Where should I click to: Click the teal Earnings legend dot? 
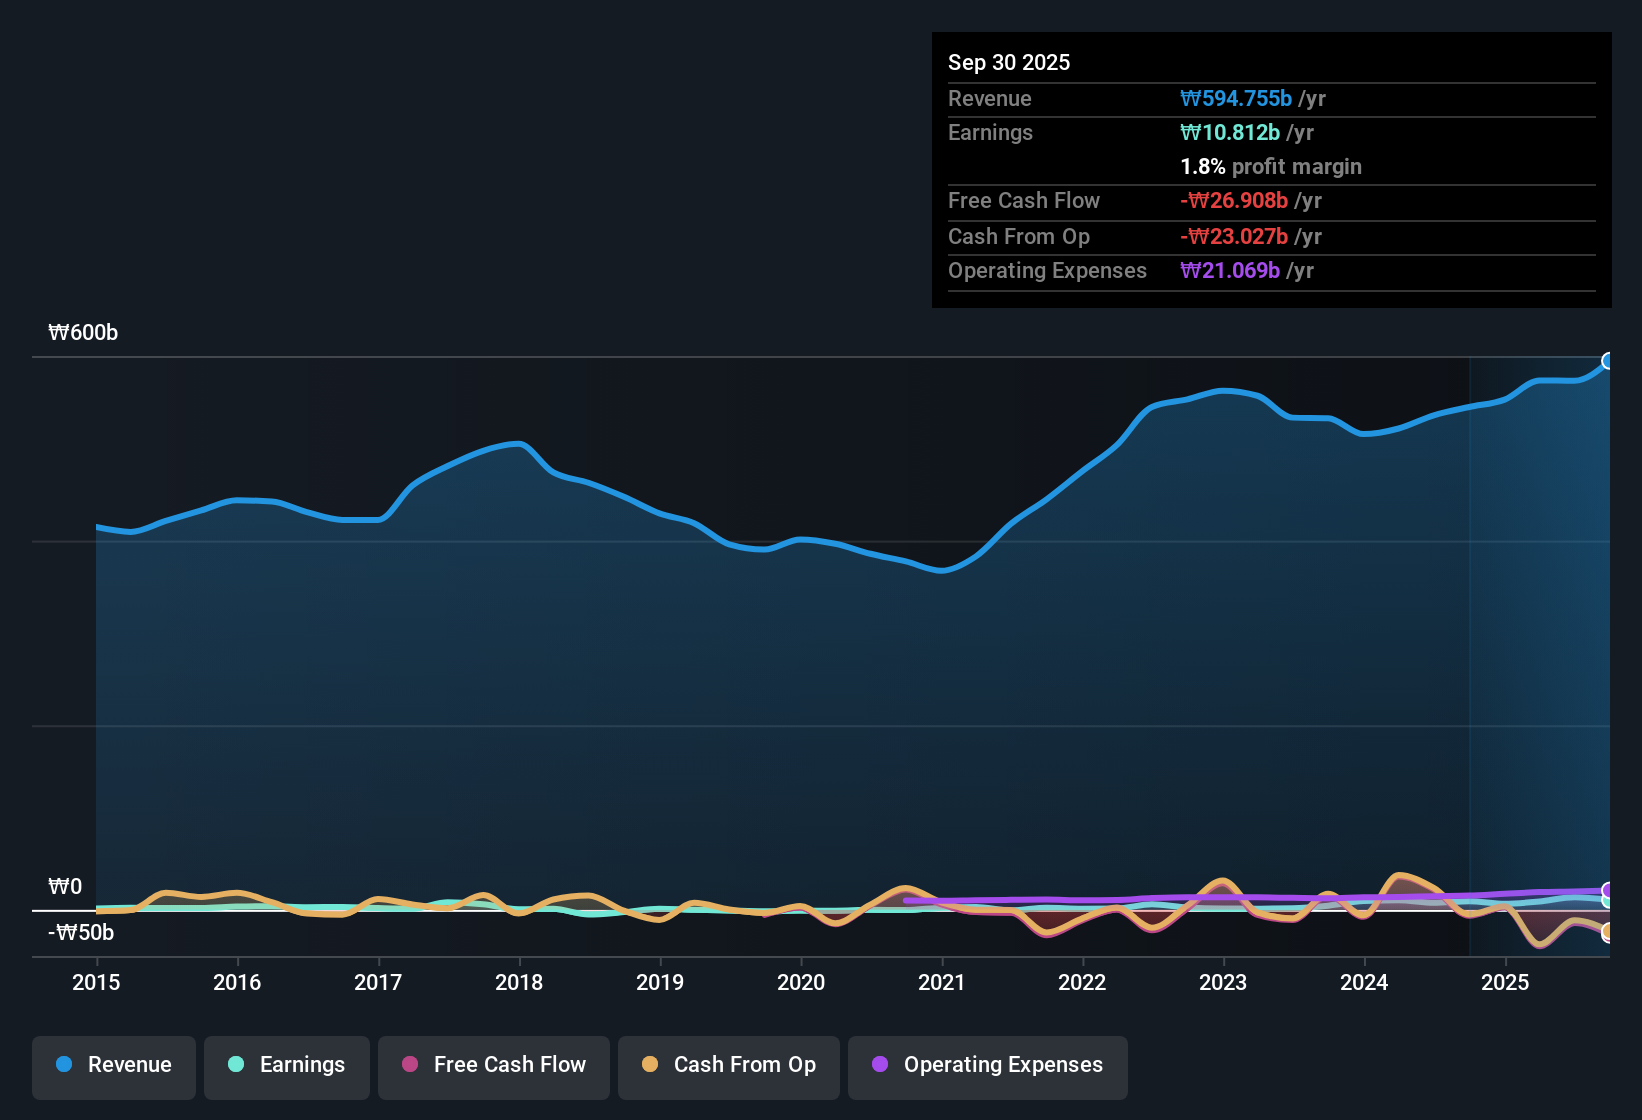coord(236,1064)
